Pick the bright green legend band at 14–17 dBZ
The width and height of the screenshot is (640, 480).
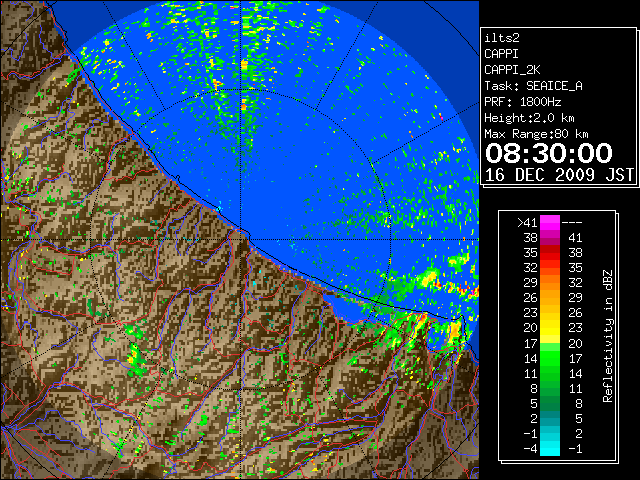point(550,358)
